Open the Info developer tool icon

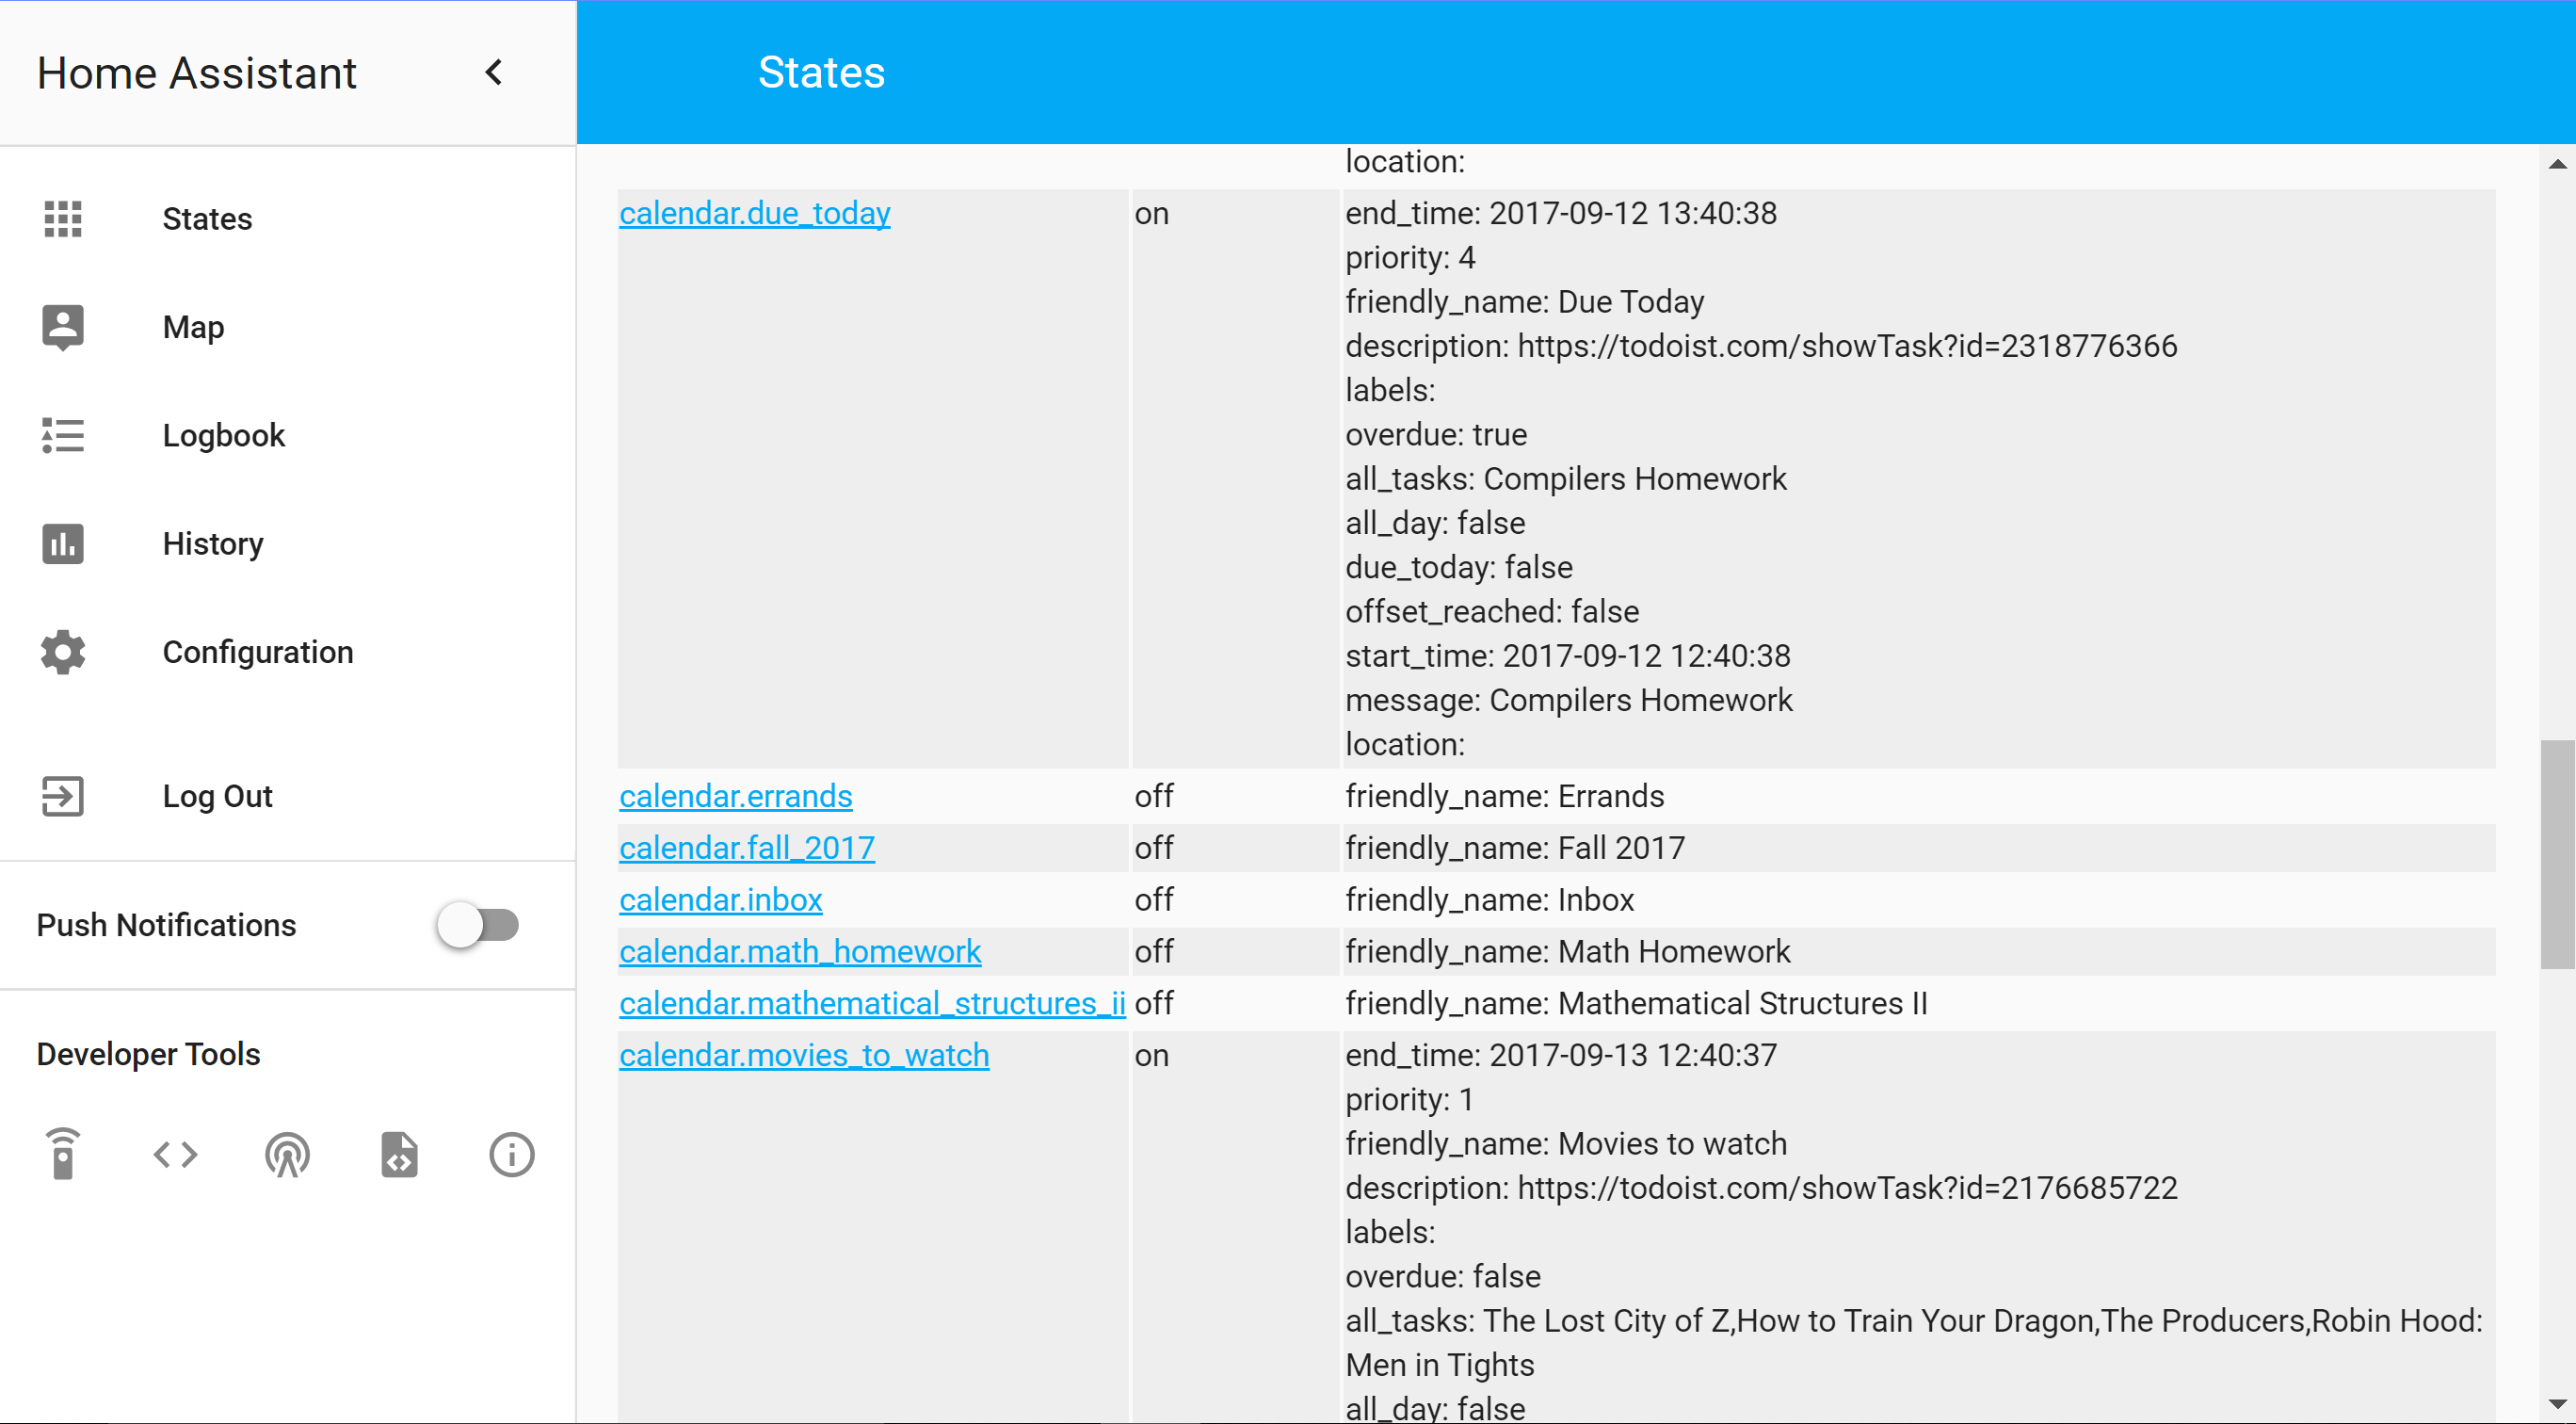[x=511, y=1154]
